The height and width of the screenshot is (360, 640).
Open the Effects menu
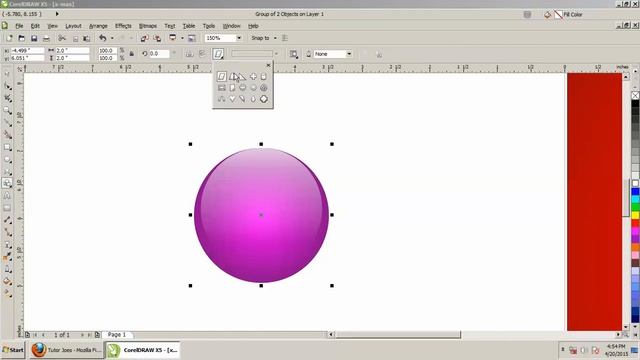(123, 26)
